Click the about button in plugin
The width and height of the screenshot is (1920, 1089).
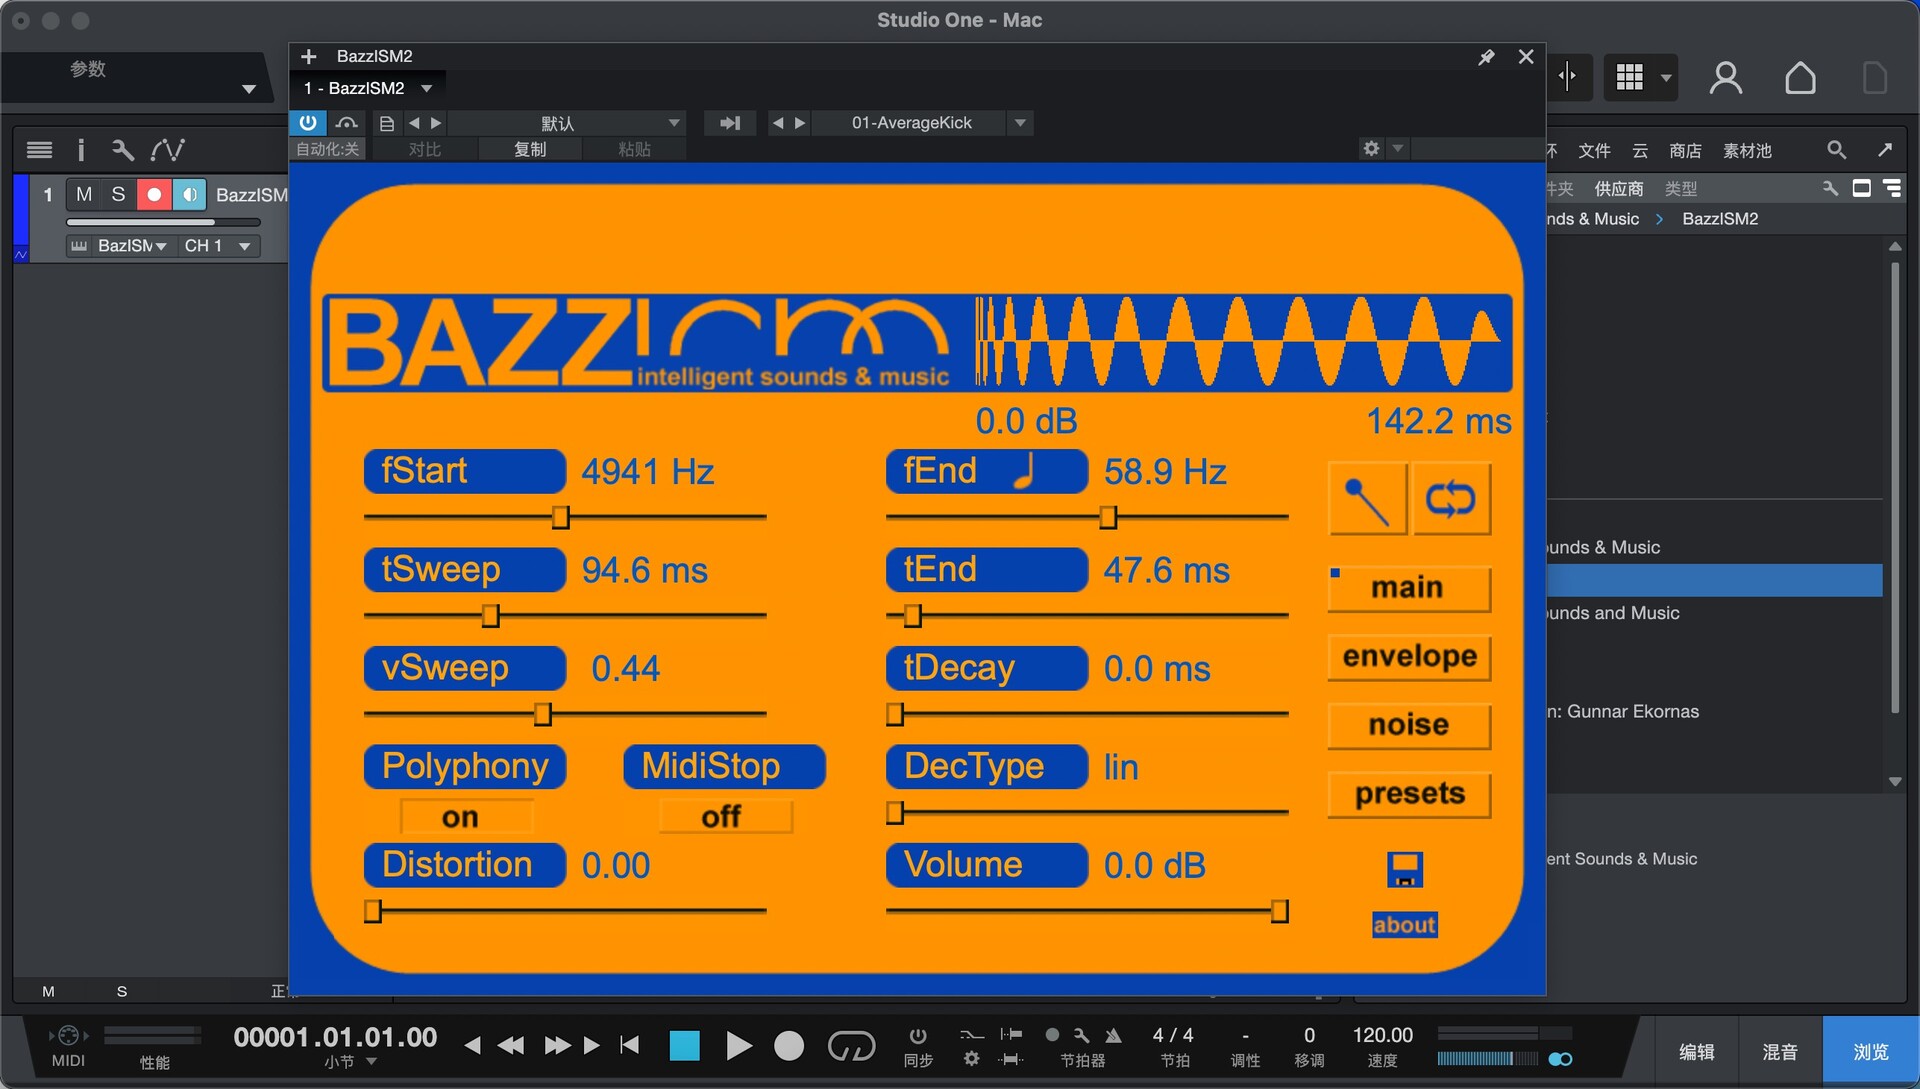1404,925
